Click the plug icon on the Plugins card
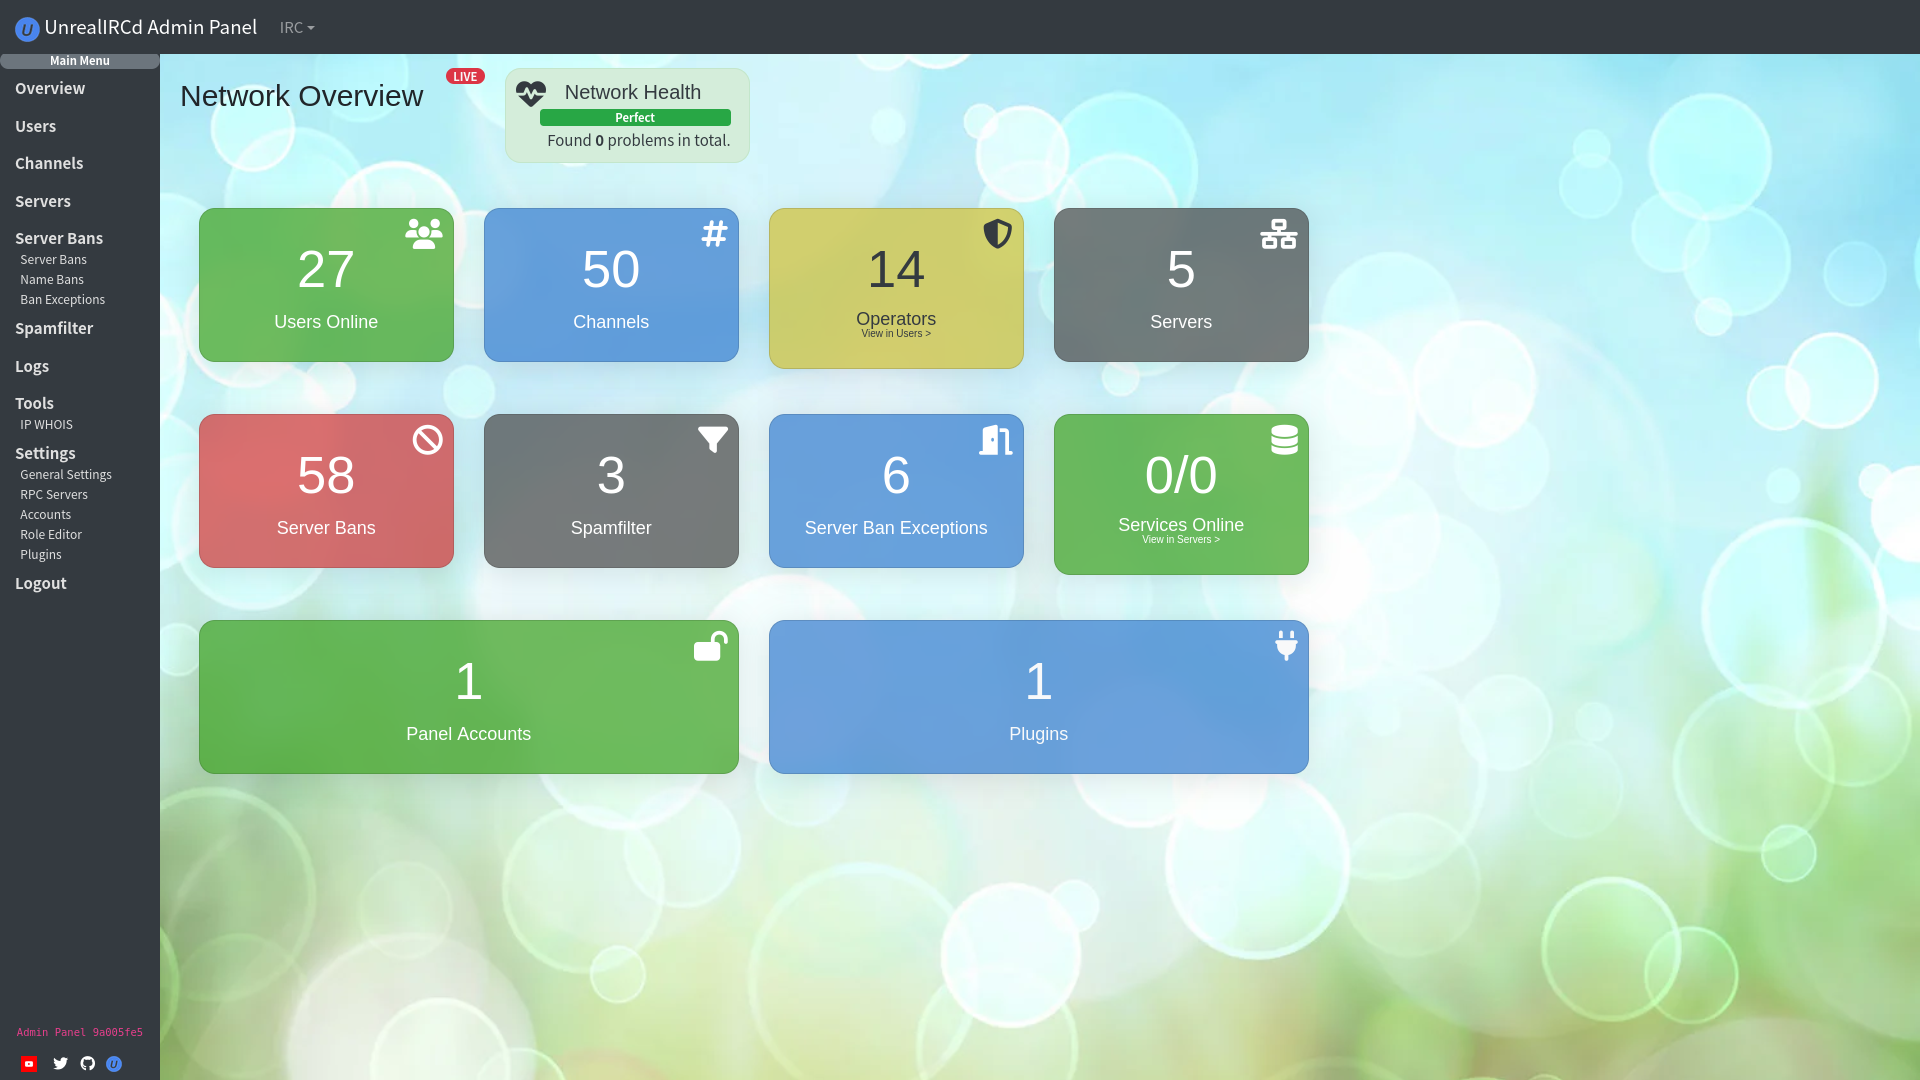Image resolution: width=1920 pixels, height=1080 pixels. pos(1285,645)
